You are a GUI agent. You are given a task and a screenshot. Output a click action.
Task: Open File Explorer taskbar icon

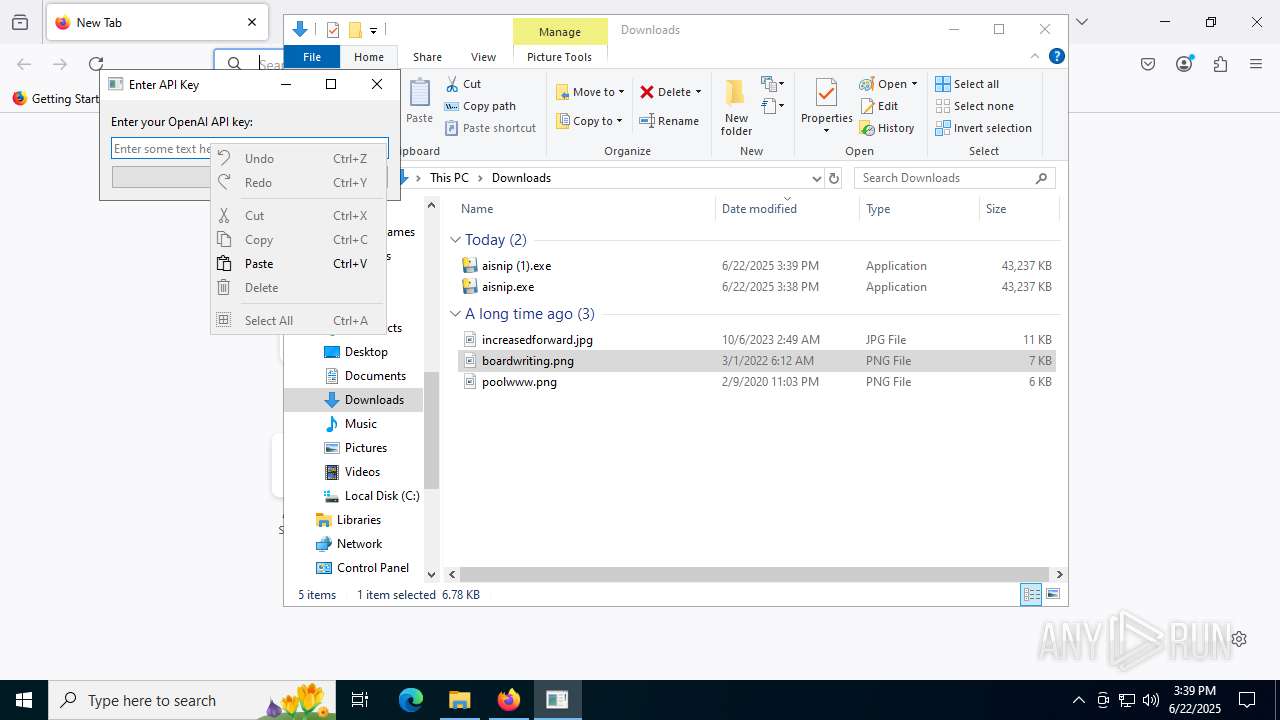(x=460, y=700)
